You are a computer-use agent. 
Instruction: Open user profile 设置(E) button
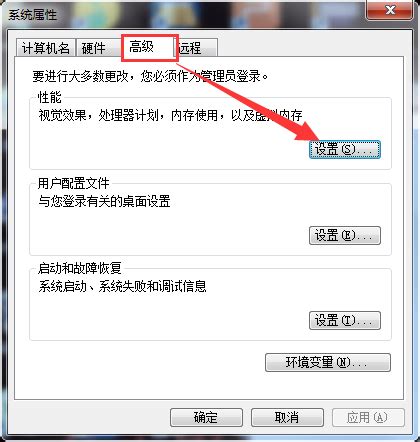point(345,236)
